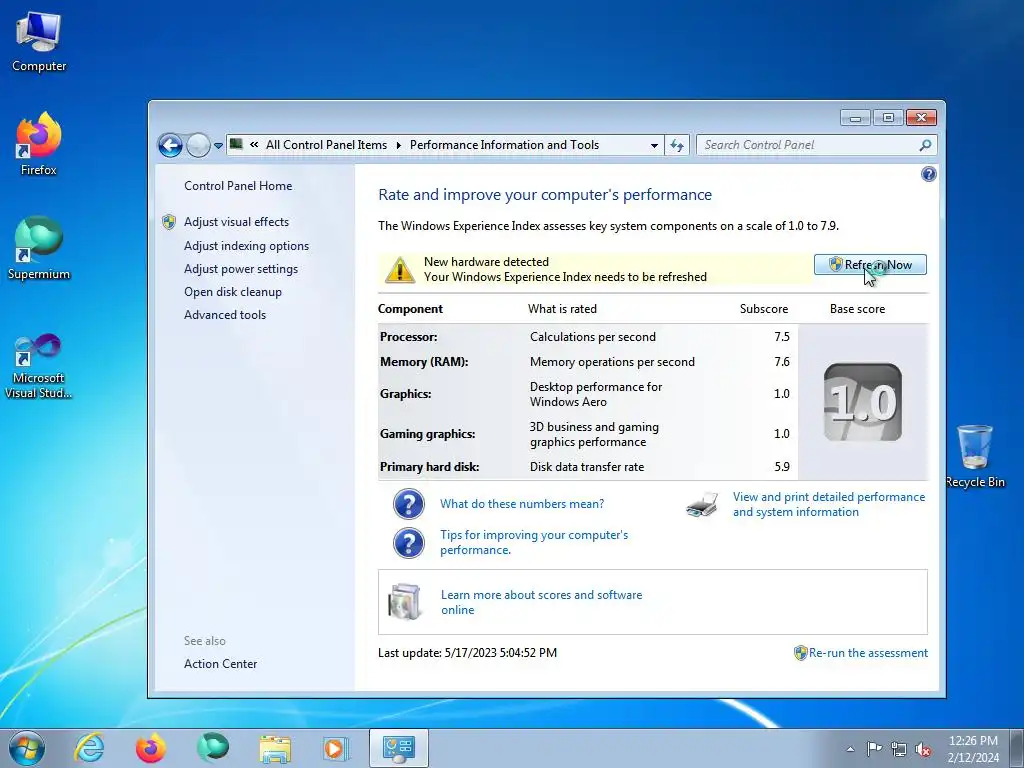Show hidden tray icons arrow
The width and height of the screenshot is (1024, 768).
[x=850, y=749]
